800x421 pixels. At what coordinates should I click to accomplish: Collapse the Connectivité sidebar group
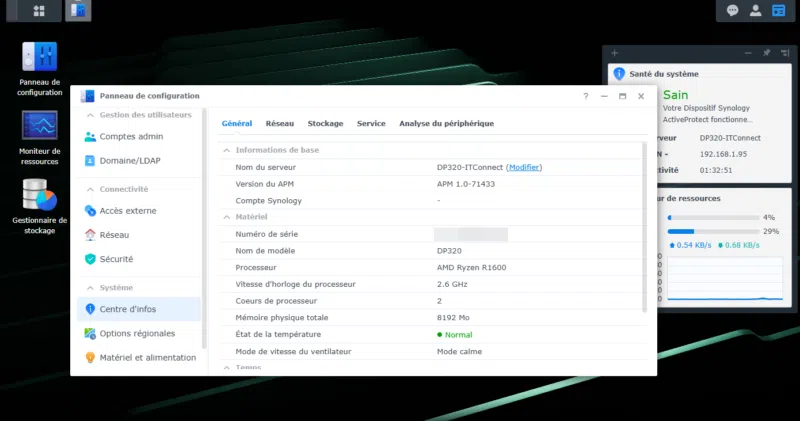tap(90, 189)
